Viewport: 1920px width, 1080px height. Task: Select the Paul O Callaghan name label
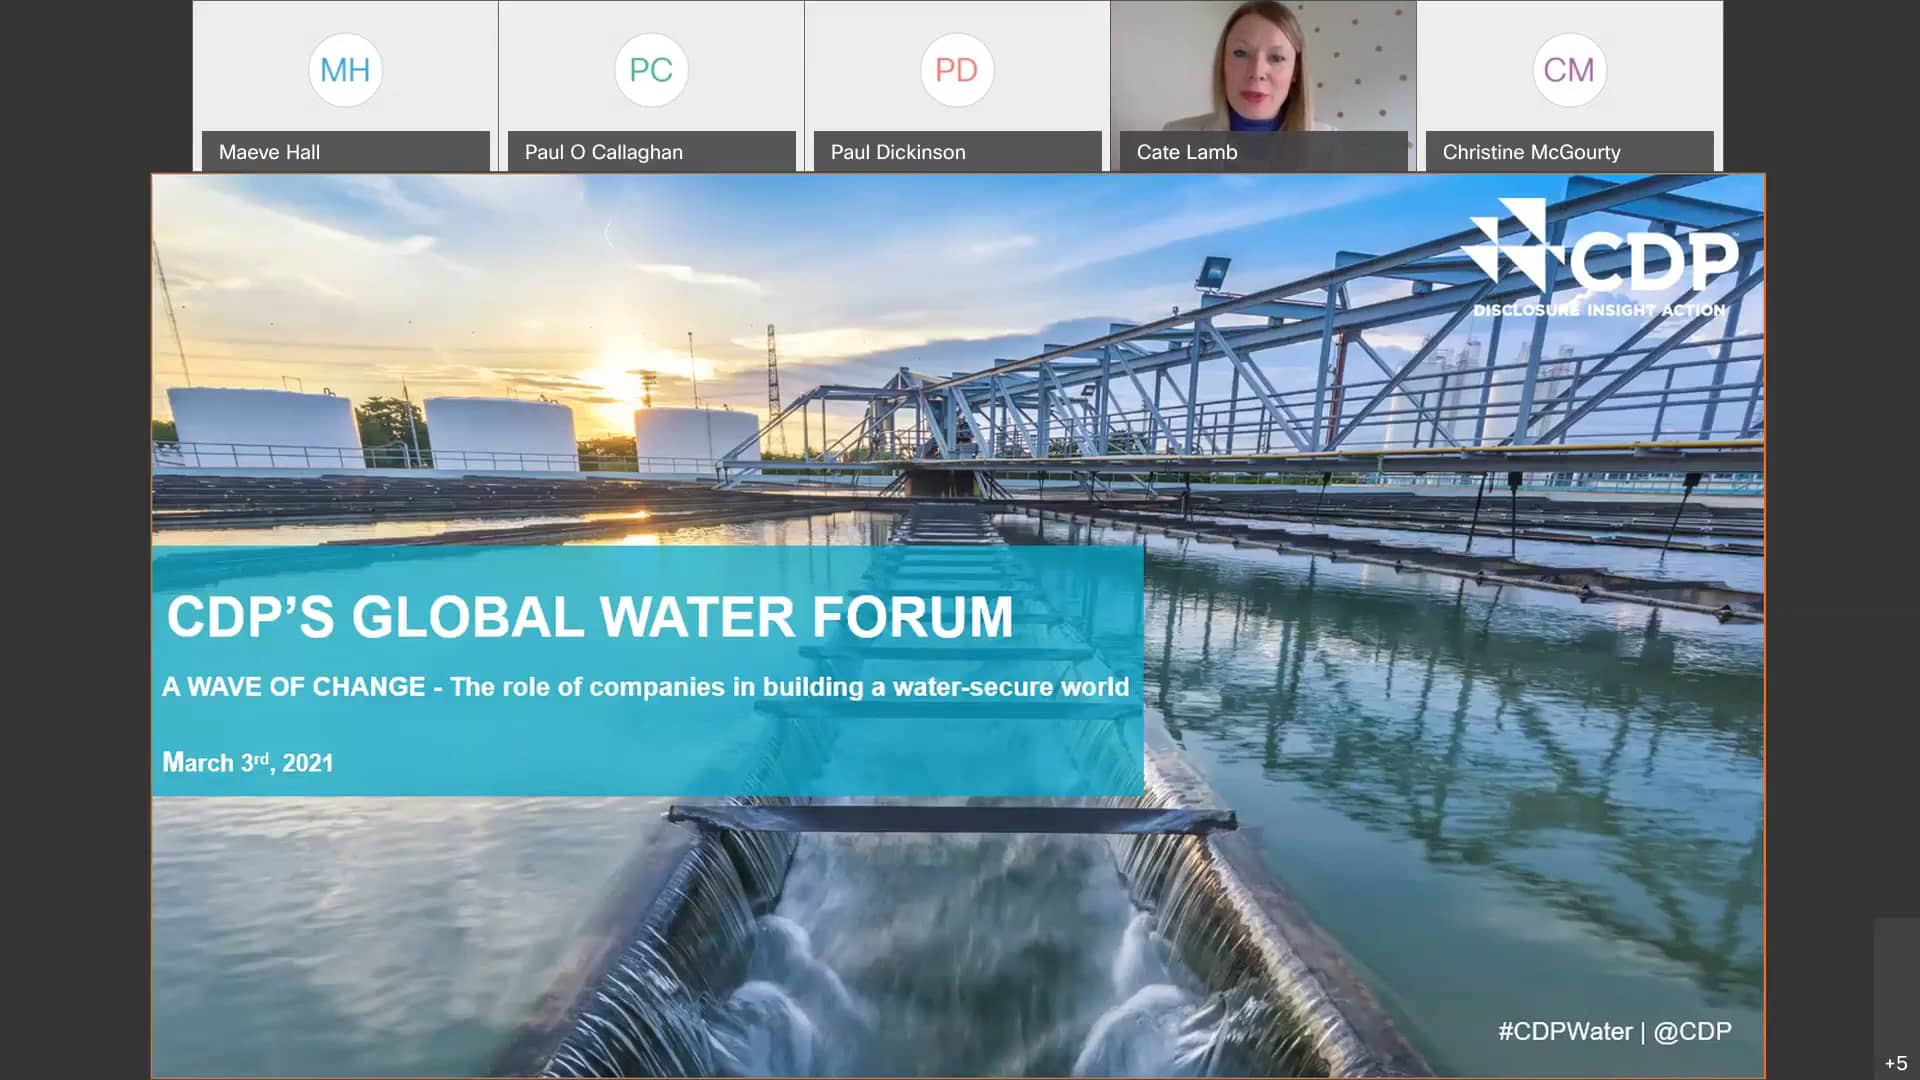603,152
